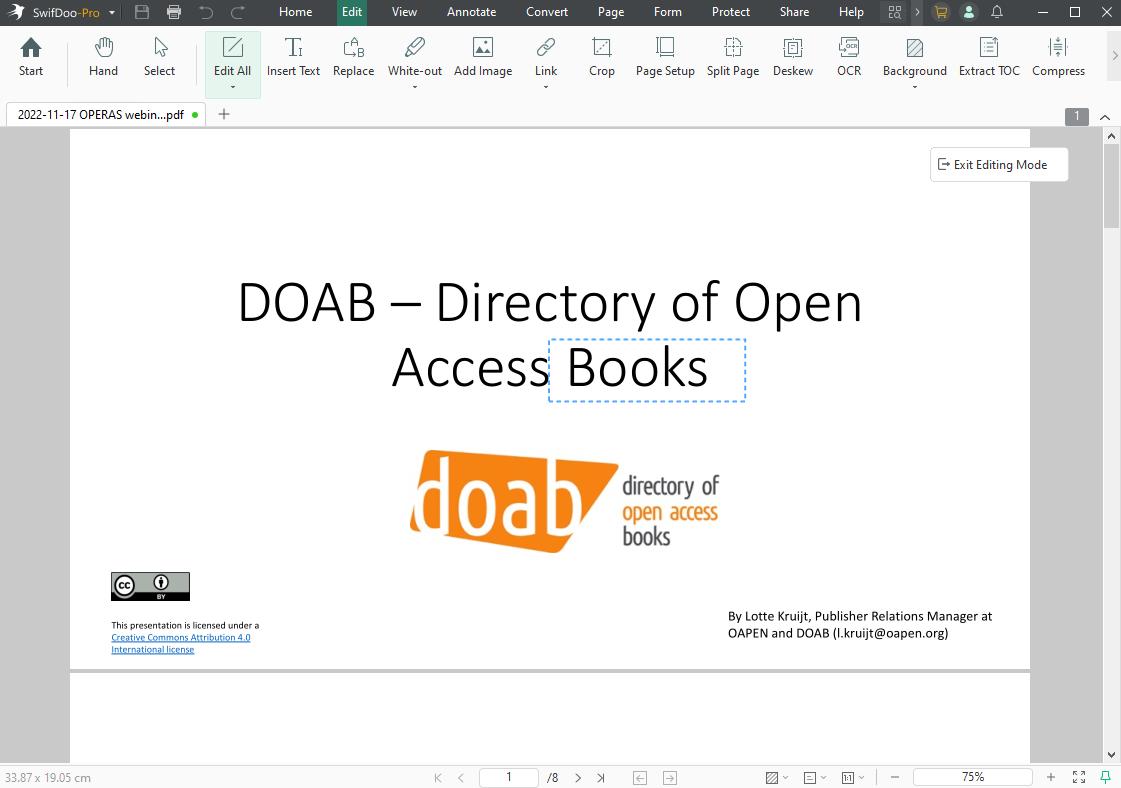Go to the first page

pyautogui.click(x=438, y=777)
